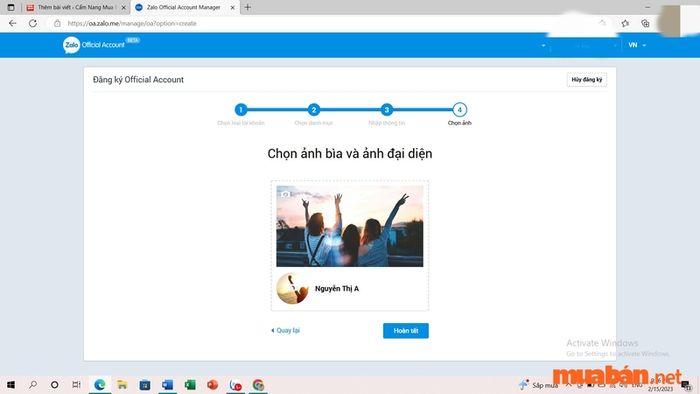Viewport: 700px width, 394px height.
Task: Open Microsoft Store from the taskbar
Action: [x=145, y=384]
